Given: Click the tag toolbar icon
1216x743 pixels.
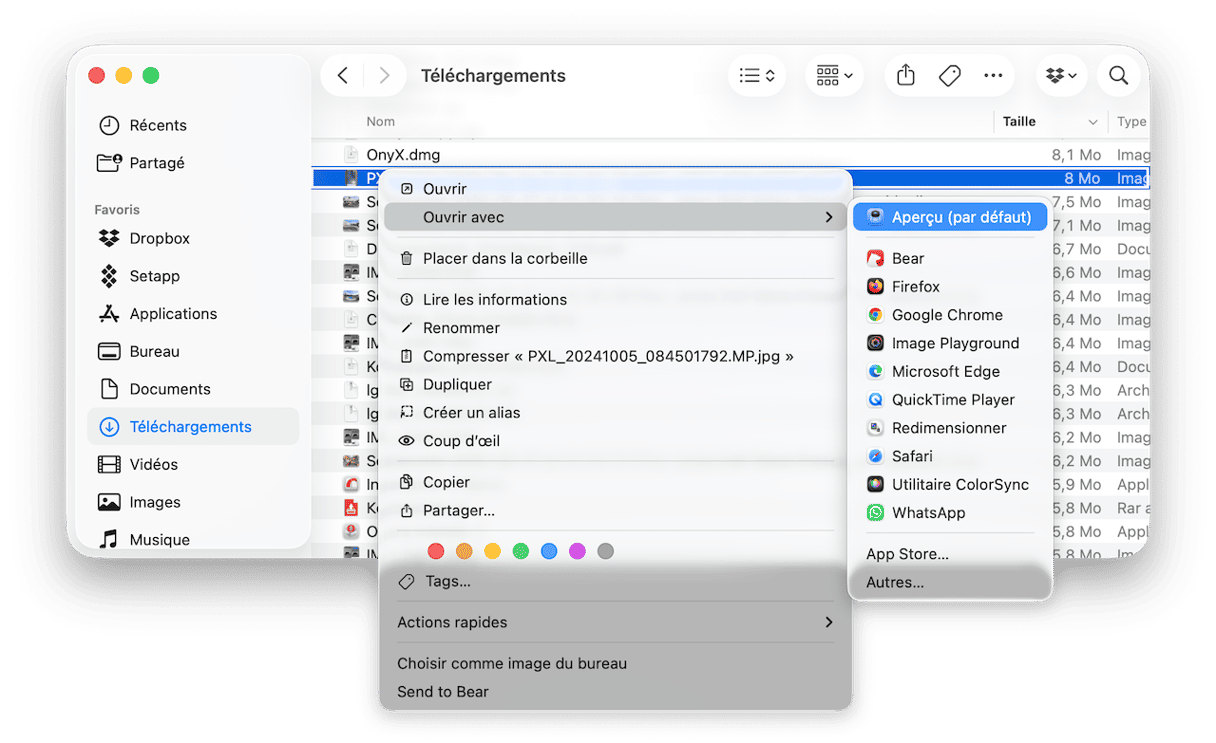Looking at the screenshot, I should [950, 76].
